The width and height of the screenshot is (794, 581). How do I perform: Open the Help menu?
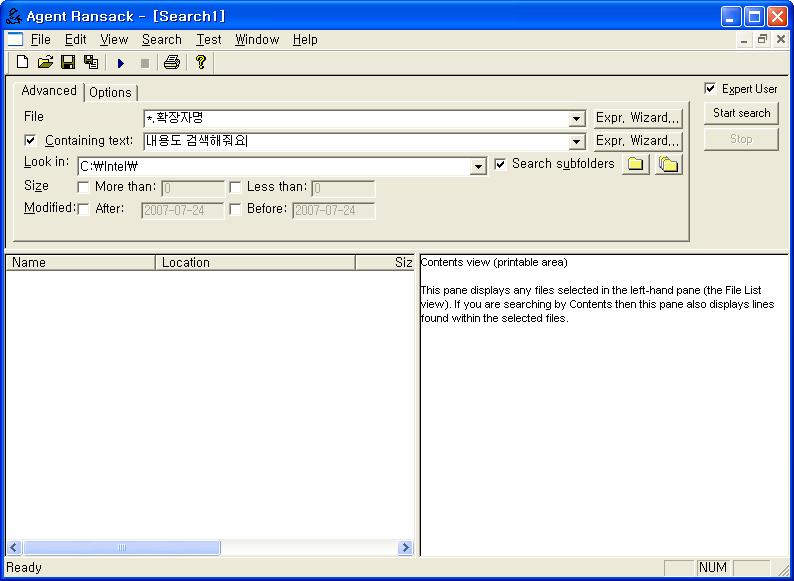coord(305,40)
